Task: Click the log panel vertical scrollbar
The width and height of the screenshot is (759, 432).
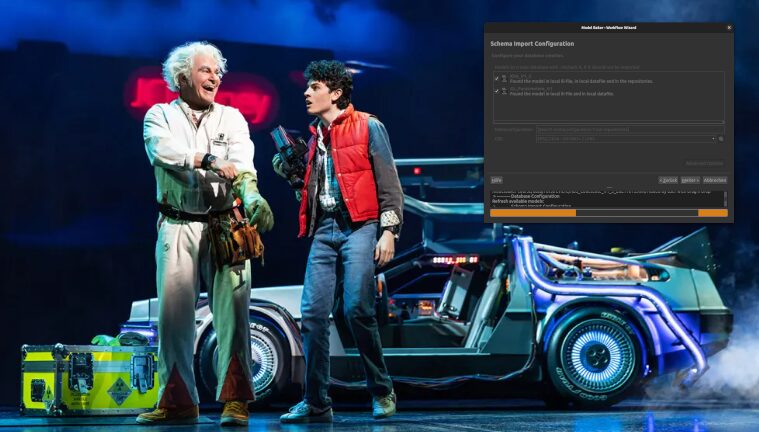Action: point(726,198)
